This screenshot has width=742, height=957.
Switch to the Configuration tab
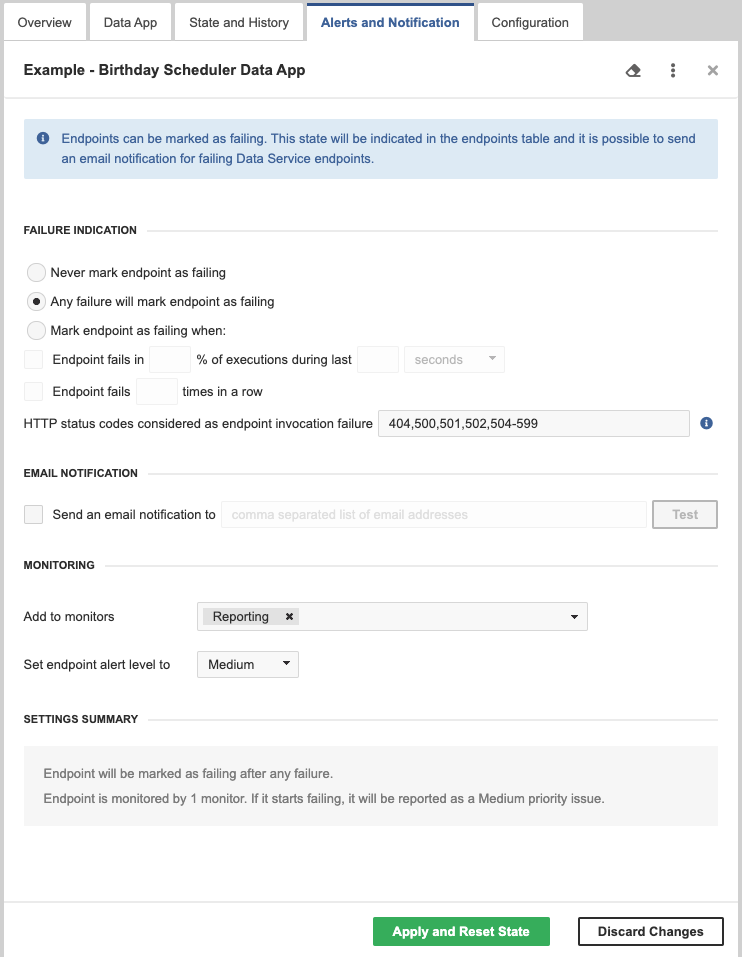pyautogui.click(x=529, y=22)
